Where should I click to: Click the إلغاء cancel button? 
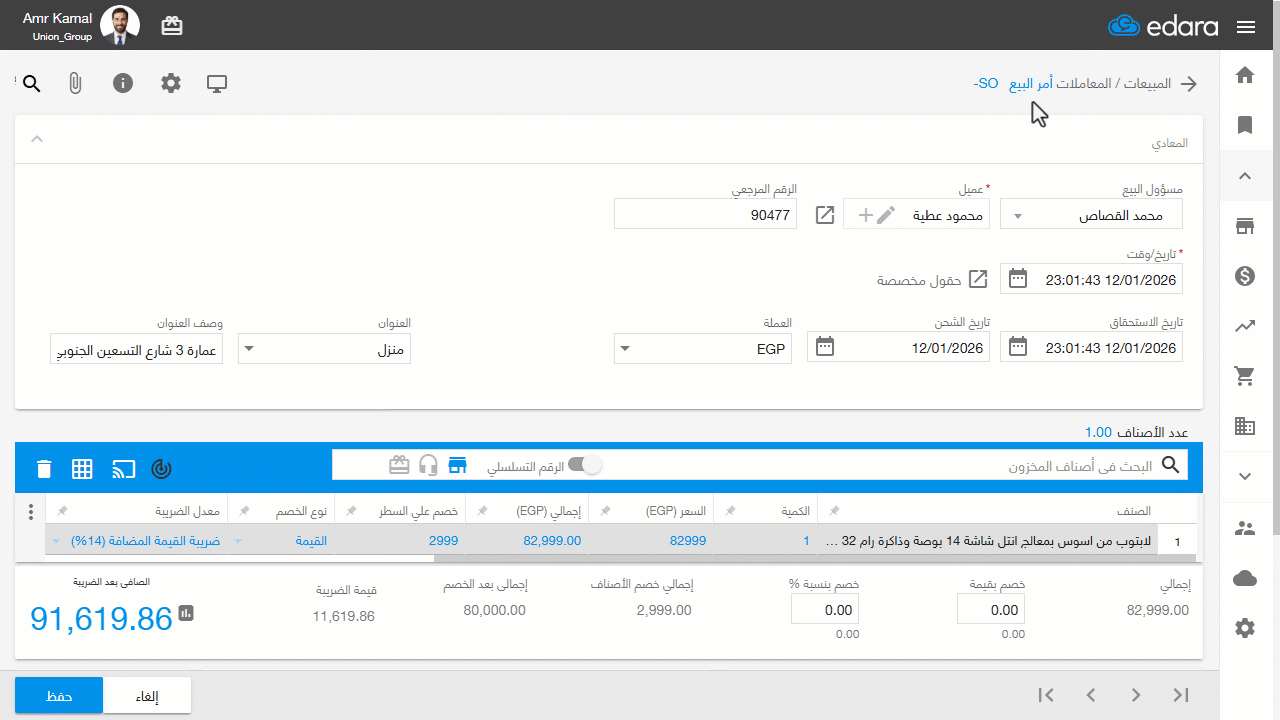click(x=147, y=695)
